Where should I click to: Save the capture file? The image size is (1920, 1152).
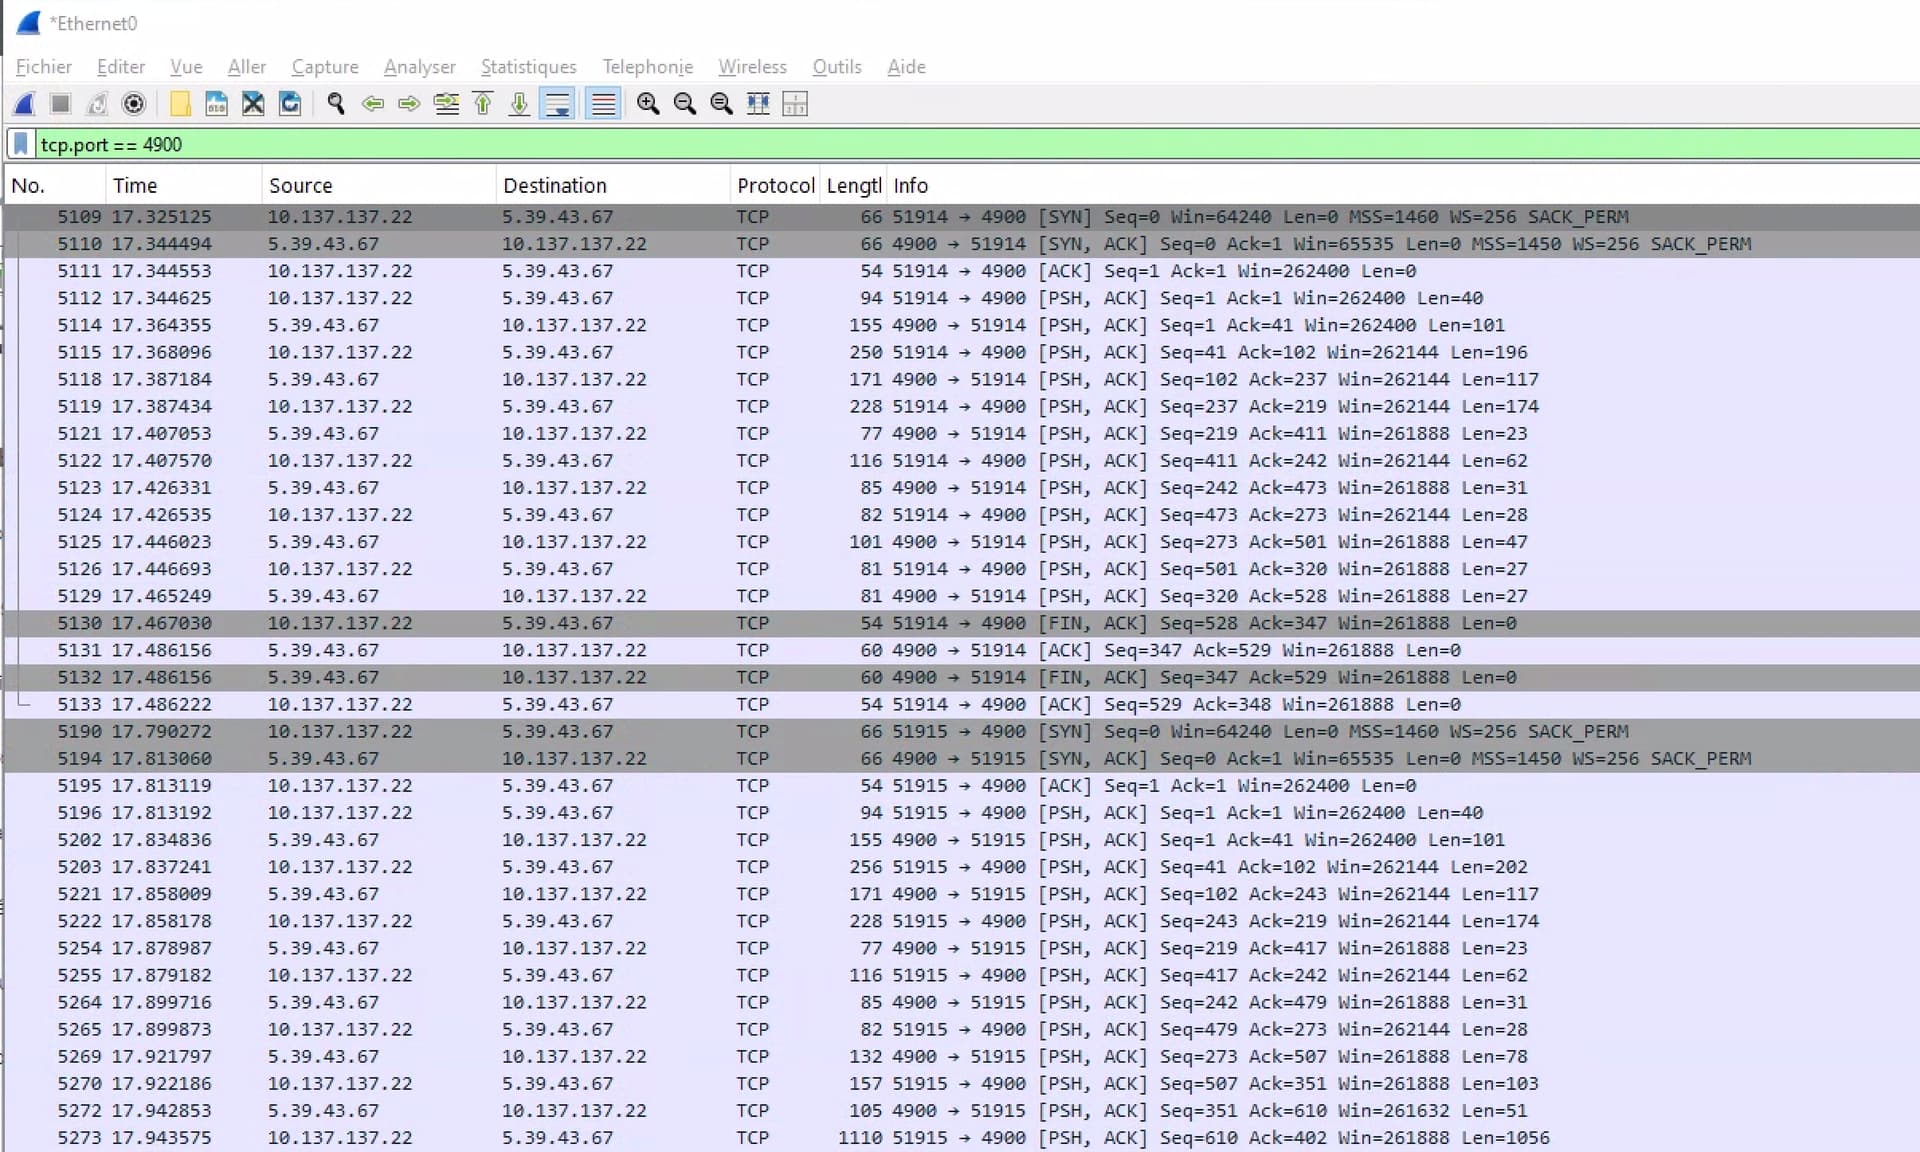(216, 104)
